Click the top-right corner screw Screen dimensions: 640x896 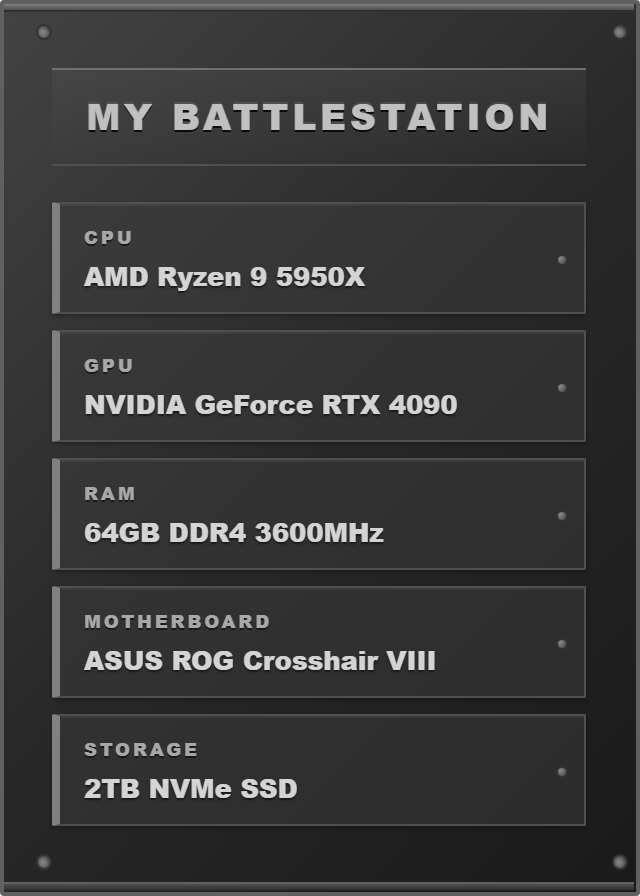[x=619, y=32]
